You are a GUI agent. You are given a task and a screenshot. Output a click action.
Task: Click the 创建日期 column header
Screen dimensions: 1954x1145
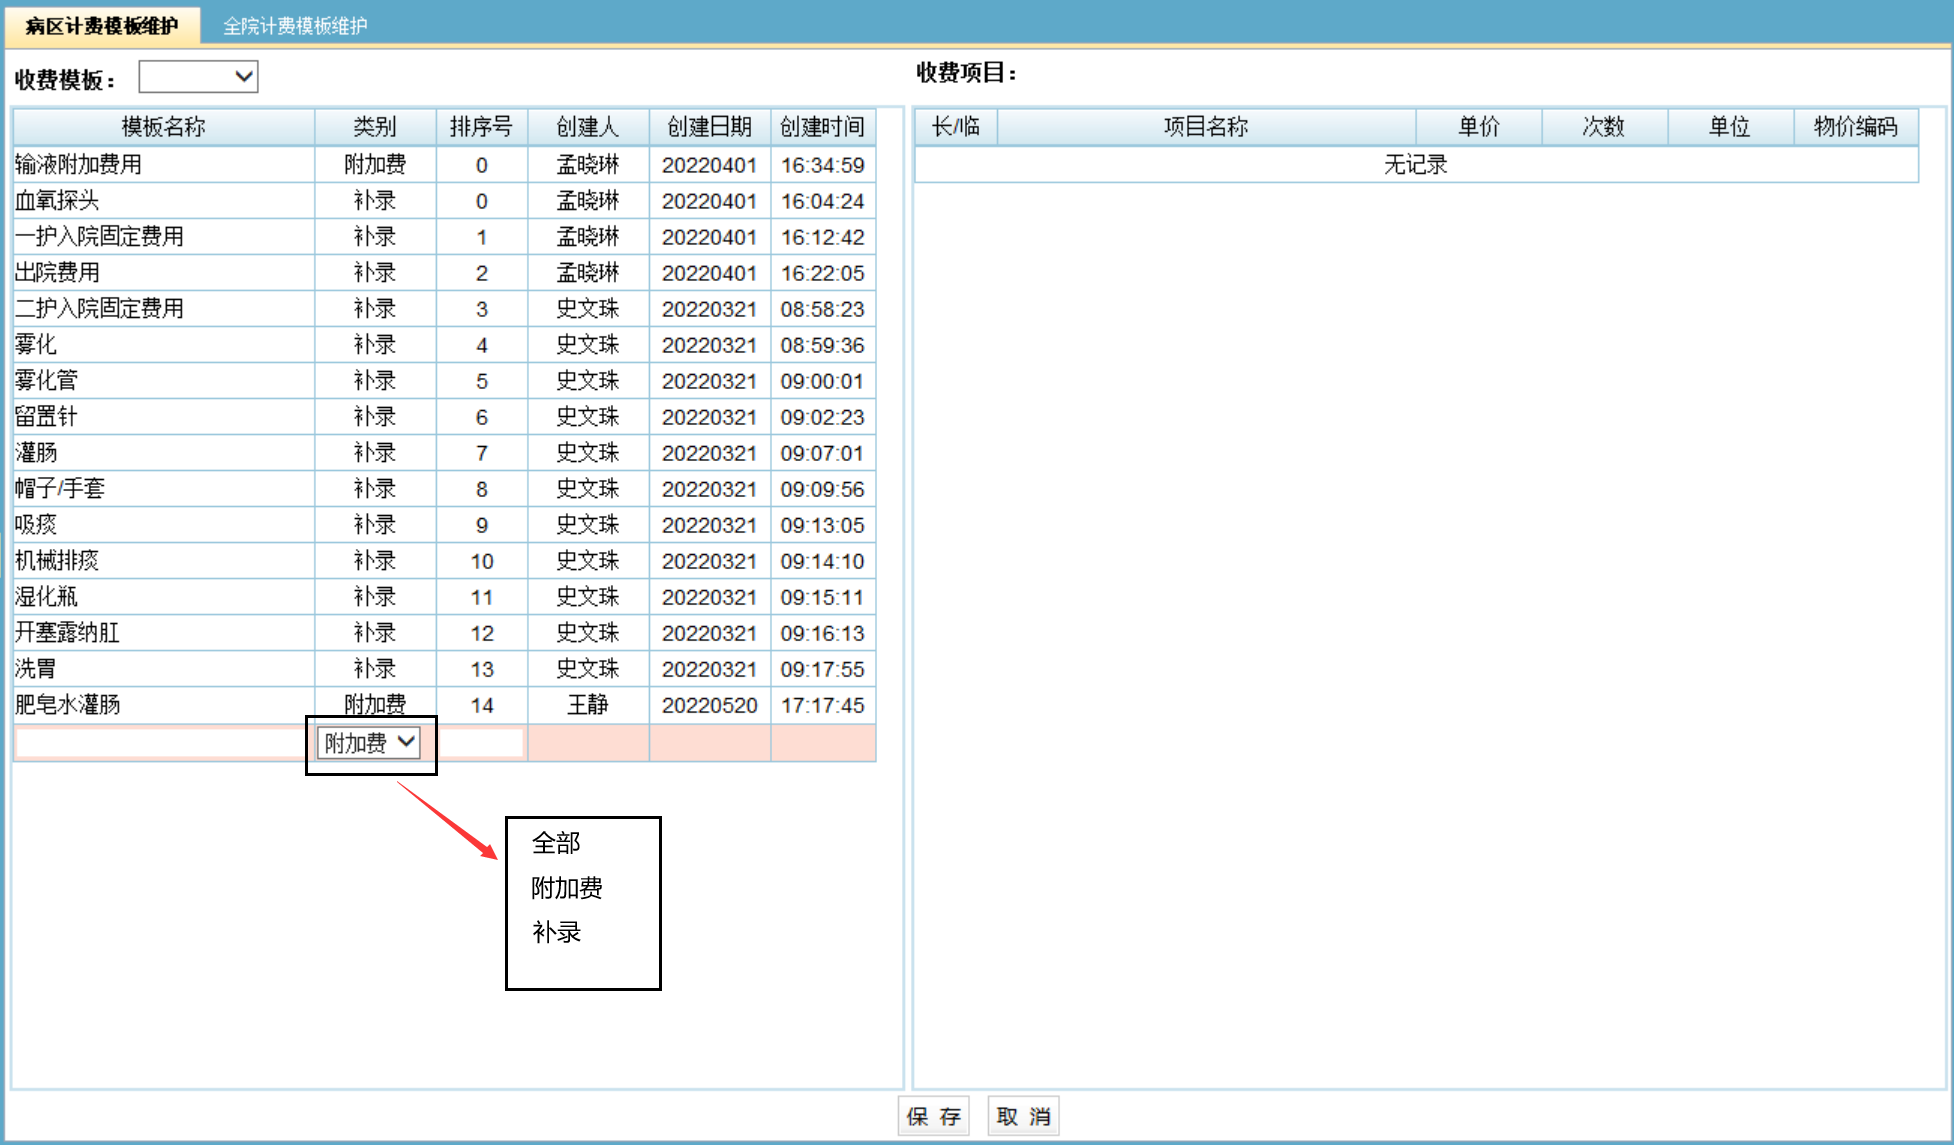tap(709, 127)
